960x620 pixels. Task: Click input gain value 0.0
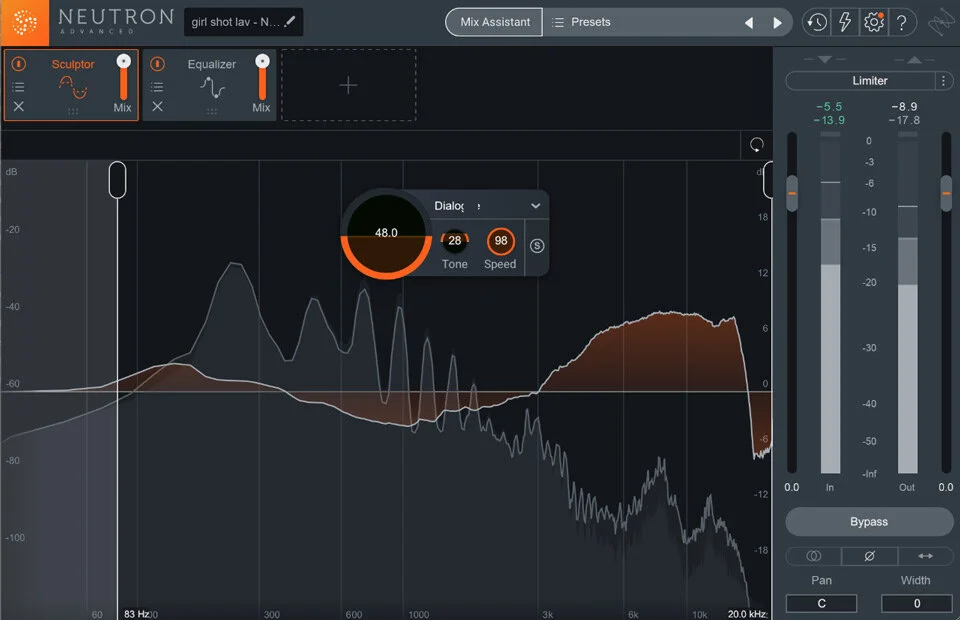pos(792,487)
